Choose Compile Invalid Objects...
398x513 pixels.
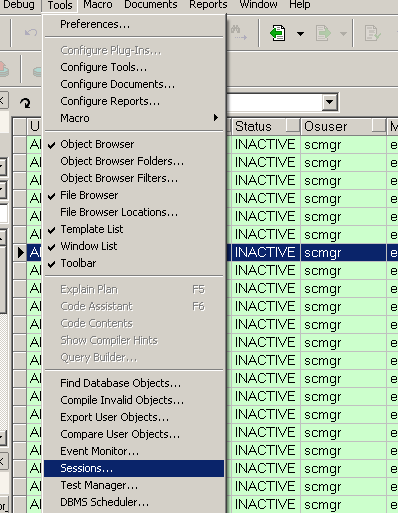pos(134,400)
